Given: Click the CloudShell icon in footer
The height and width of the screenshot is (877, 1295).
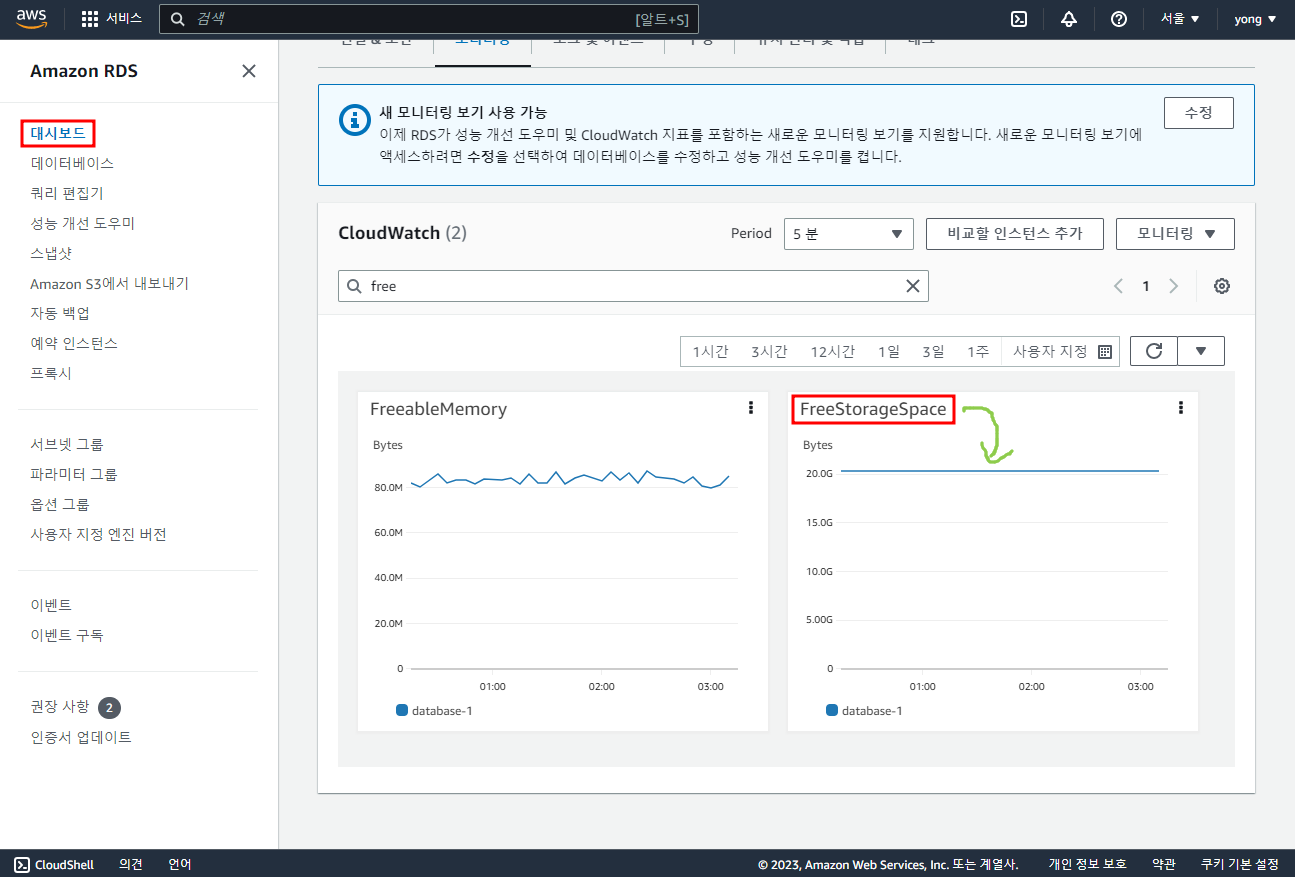Looking at the screenshot, I should 21,864.
